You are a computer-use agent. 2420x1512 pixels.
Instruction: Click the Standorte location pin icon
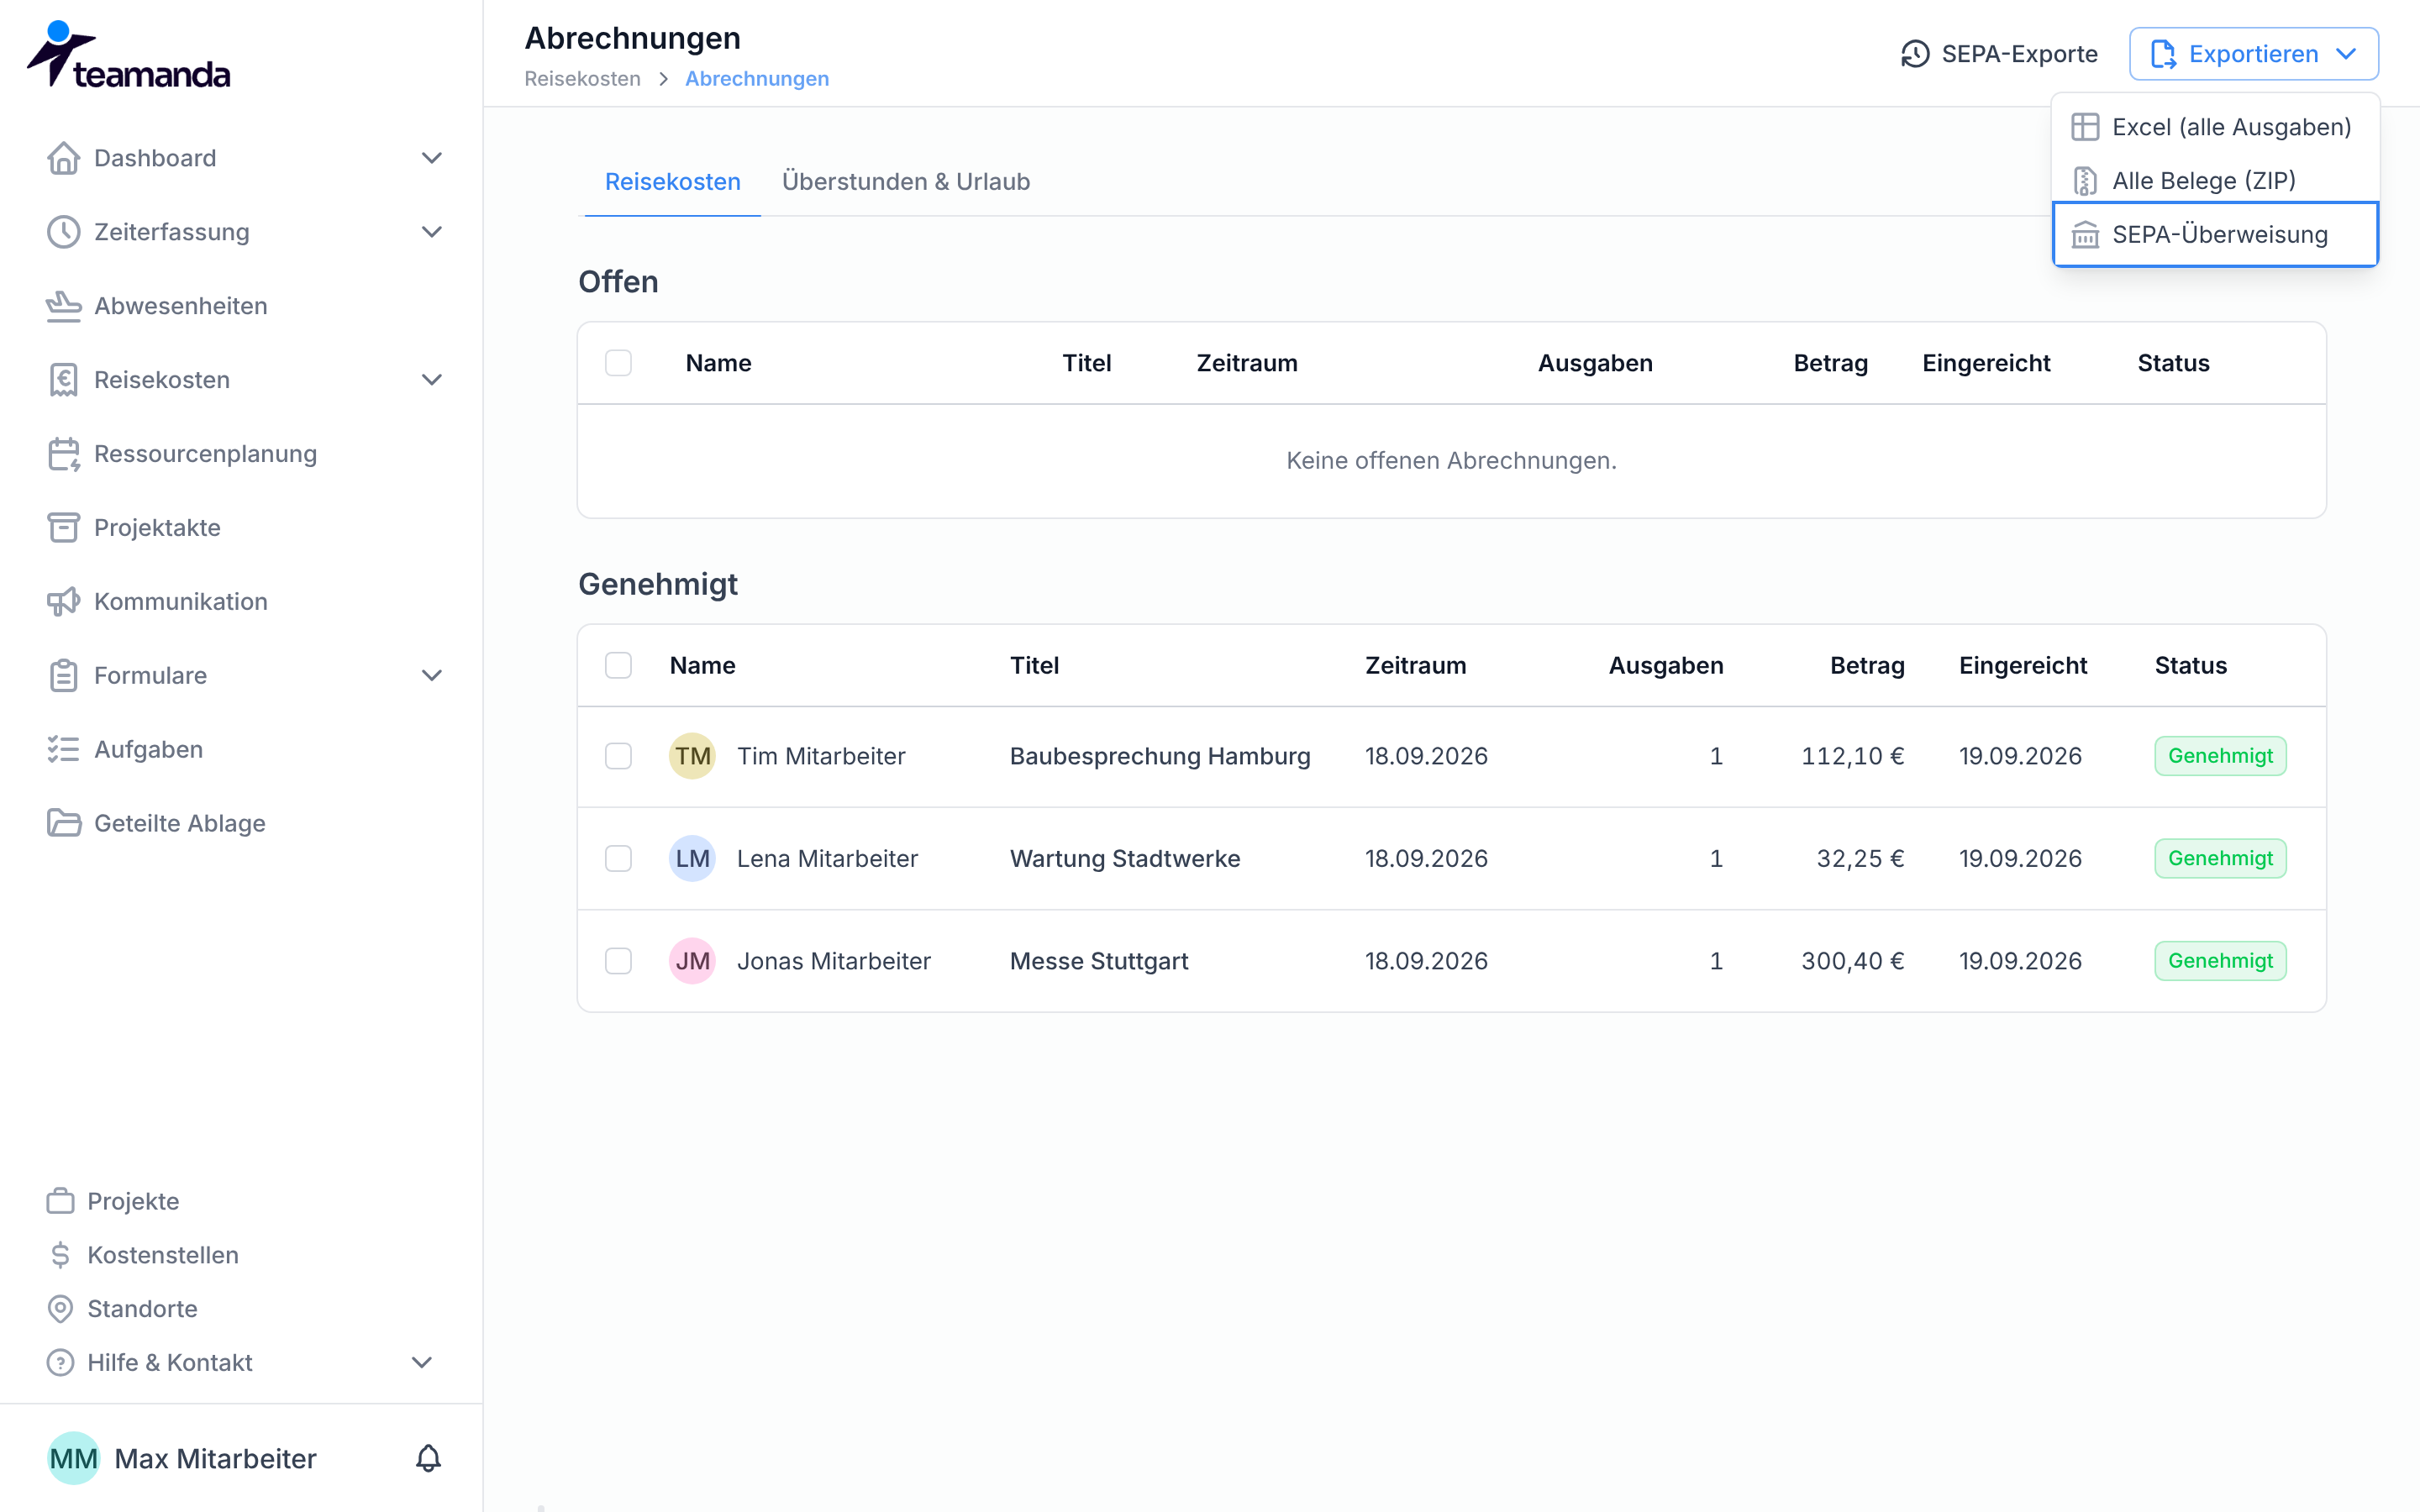pos(60,1309)
